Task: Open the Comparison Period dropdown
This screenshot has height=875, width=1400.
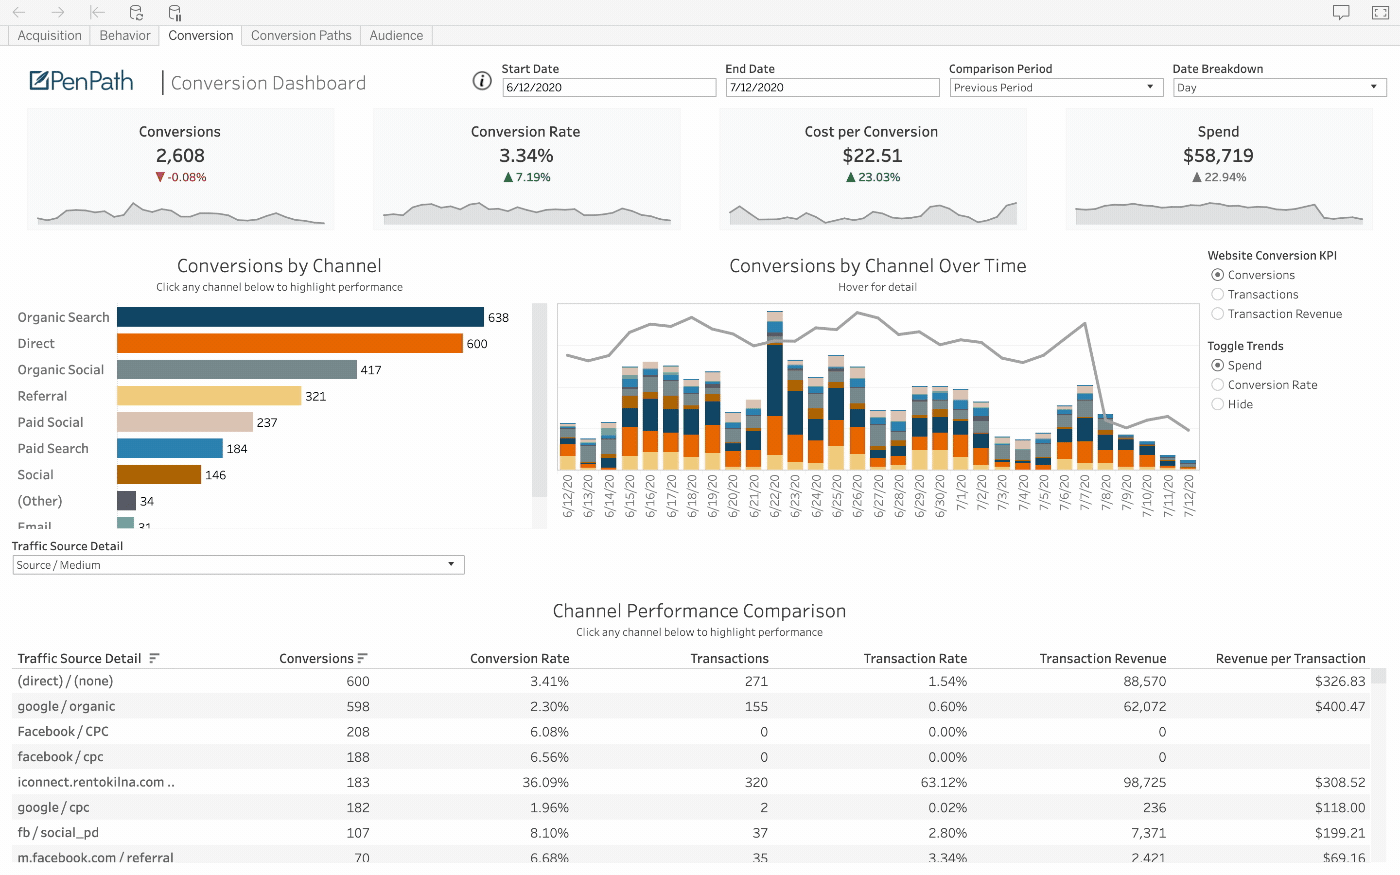Action: tap(1054, 88)
